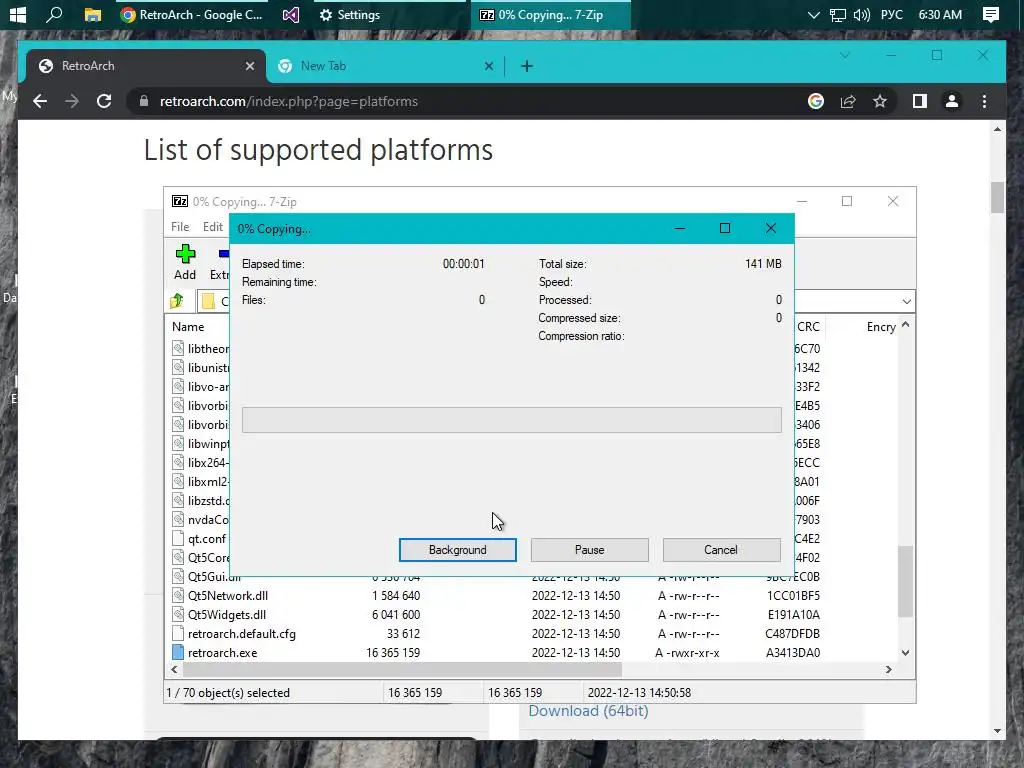Open Windows Start menu
Viewport: 1024px width, 768px height.
pos(18,14)
